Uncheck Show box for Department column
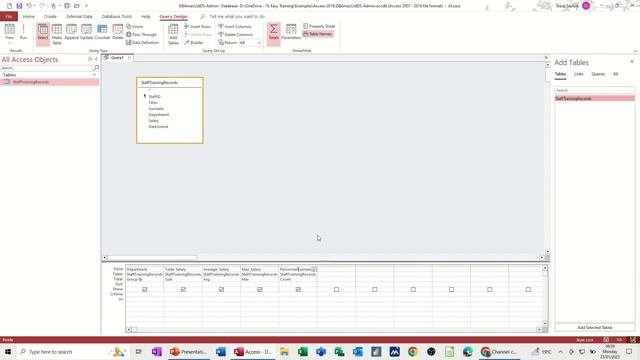640x360 pixels. click(x=145, y=289)
